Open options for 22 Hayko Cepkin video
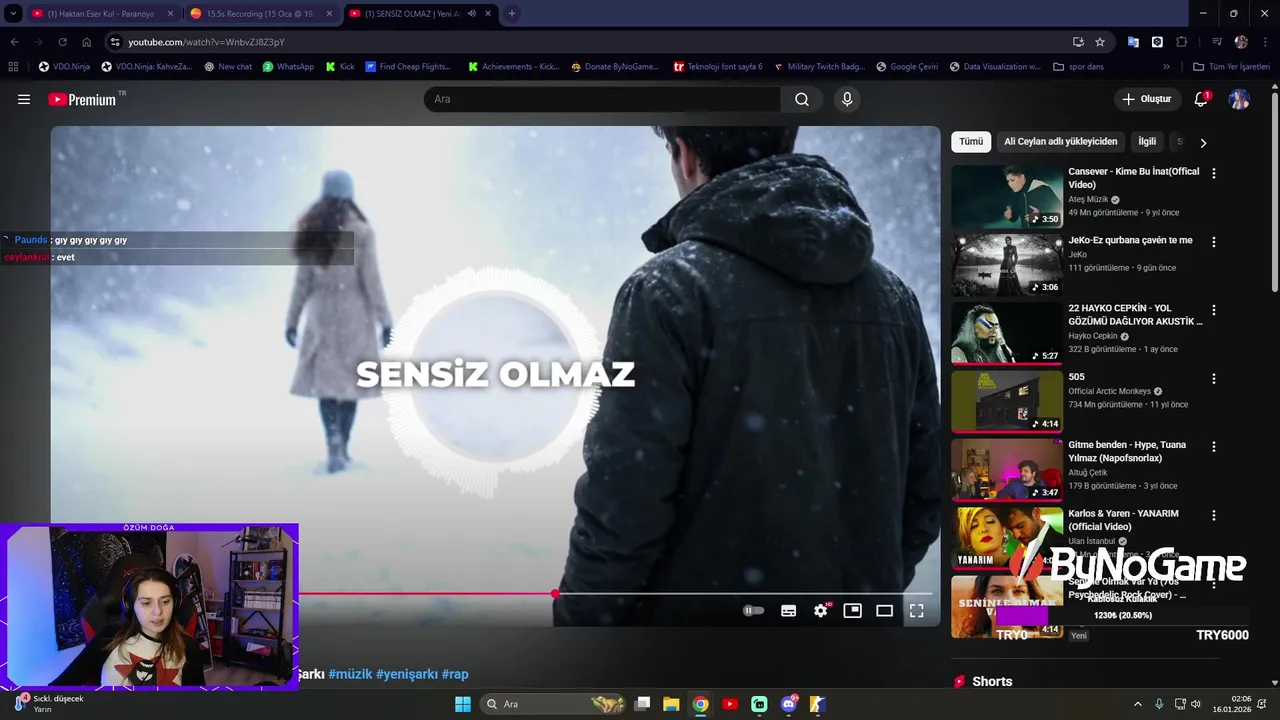Viewport: 1280px width, 720px height. point(1214,310)
